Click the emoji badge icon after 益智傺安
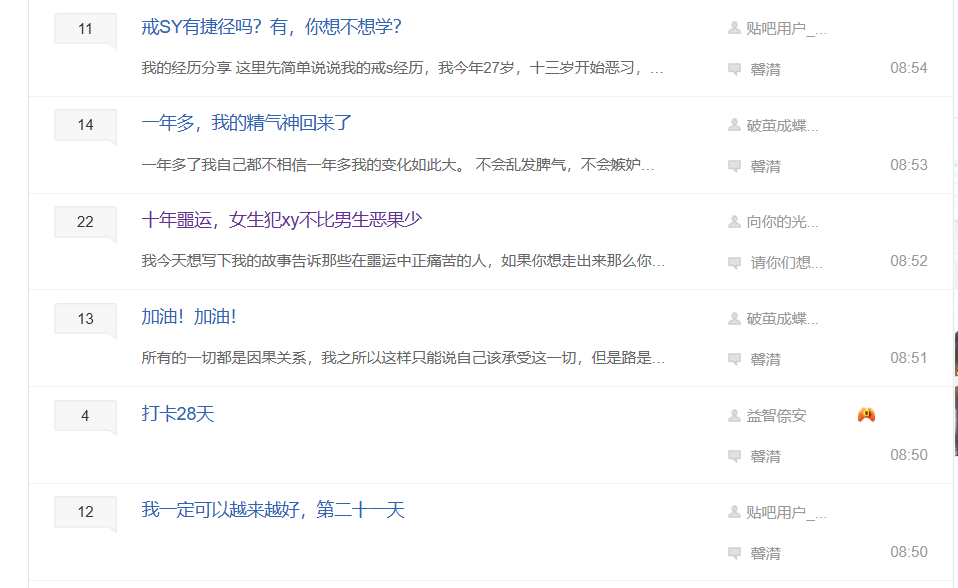The width and height of the screenshot is (958, 588). (x=866, y=415)
